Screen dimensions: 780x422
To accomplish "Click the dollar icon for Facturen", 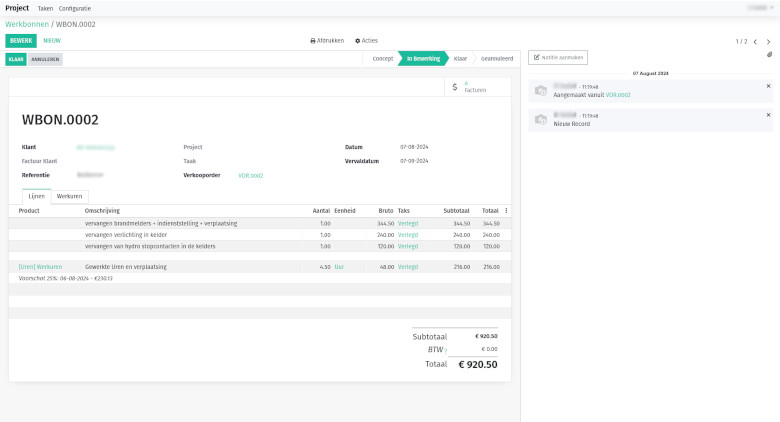I will (x=455, y=87).
